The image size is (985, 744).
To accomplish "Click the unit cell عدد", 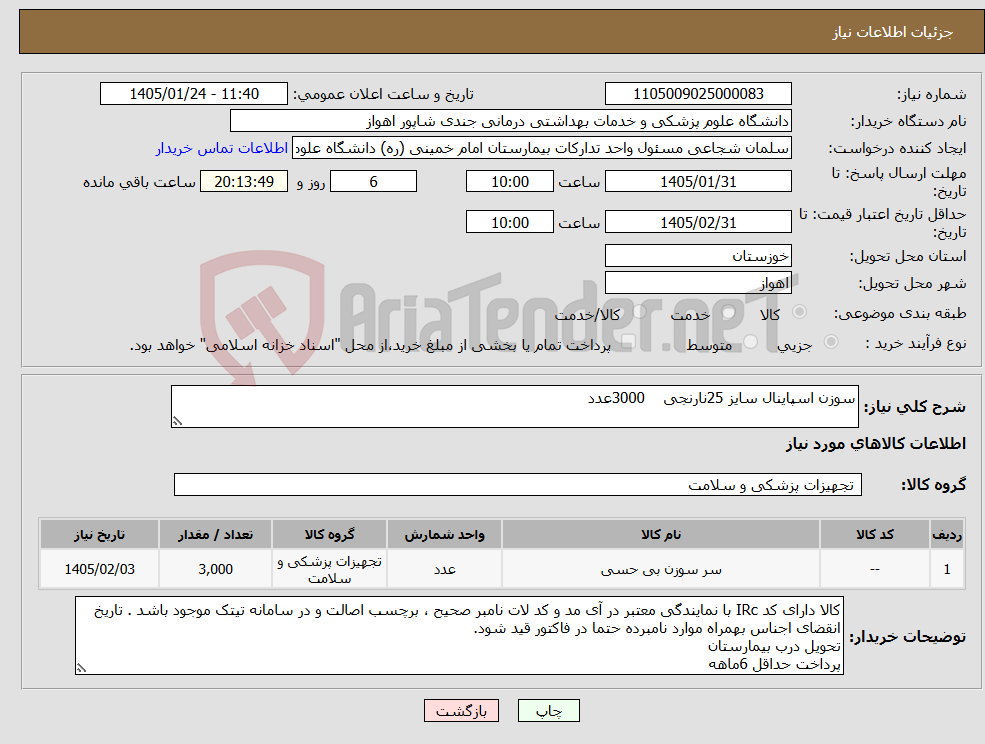I will (444, 569).
